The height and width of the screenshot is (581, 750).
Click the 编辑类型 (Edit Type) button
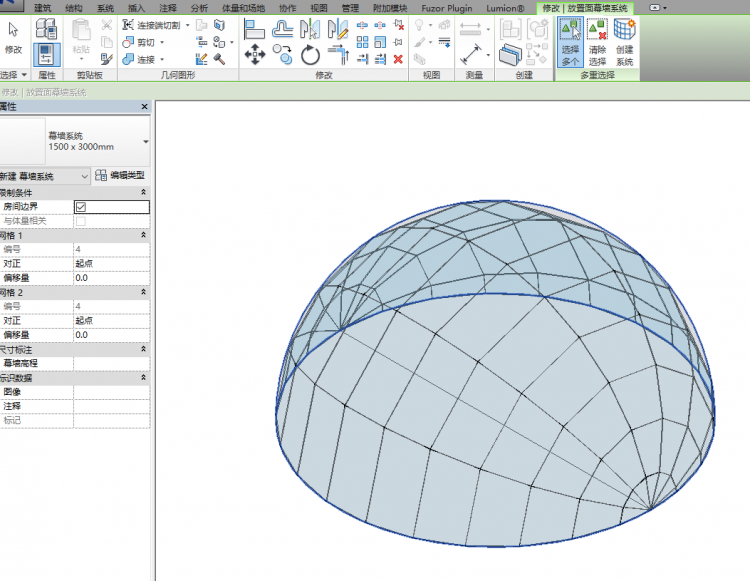pos(121,176)
